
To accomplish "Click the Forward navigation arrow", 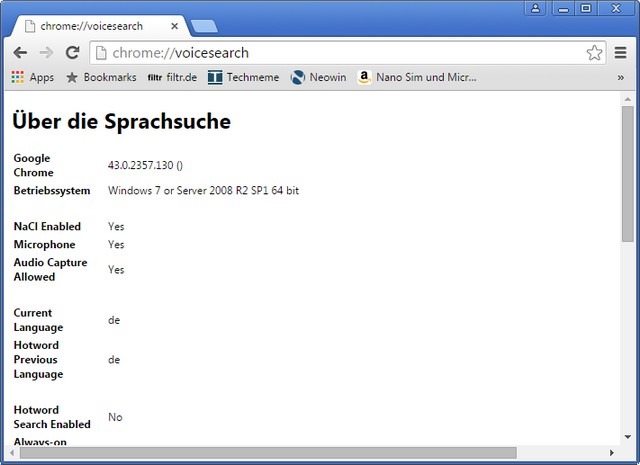I will [46, 53].
